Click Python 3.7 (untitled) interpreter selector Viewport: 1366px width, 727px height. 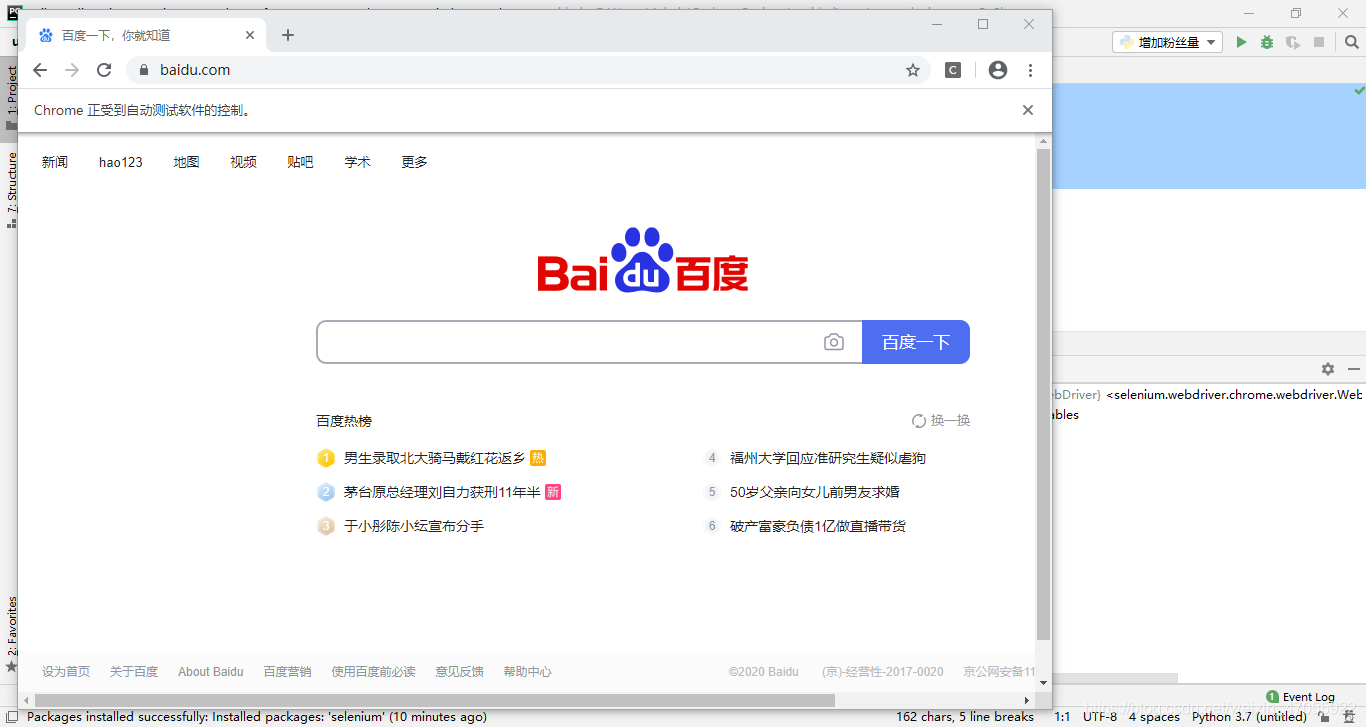click(1249, 716)
